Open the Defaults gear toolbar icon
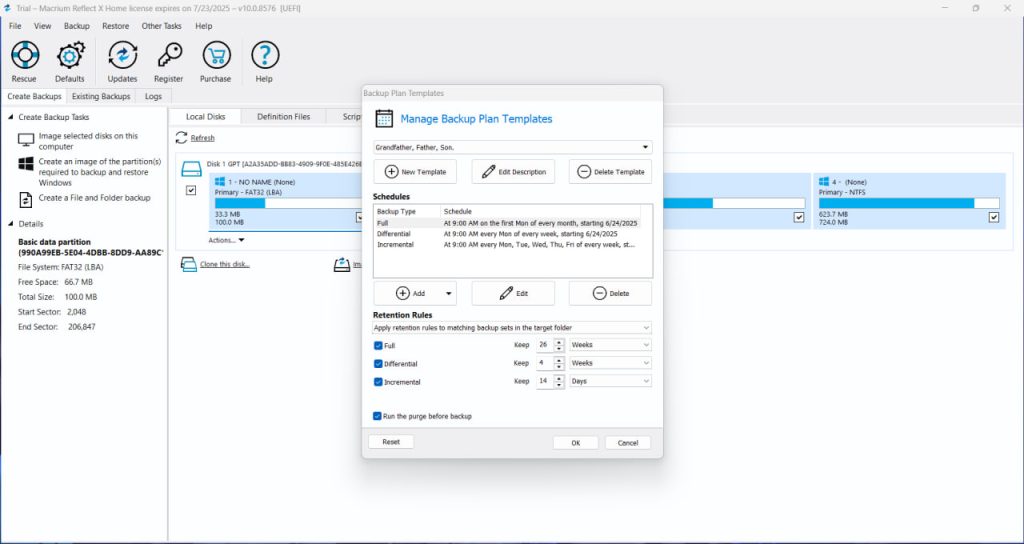 [71, 55]
